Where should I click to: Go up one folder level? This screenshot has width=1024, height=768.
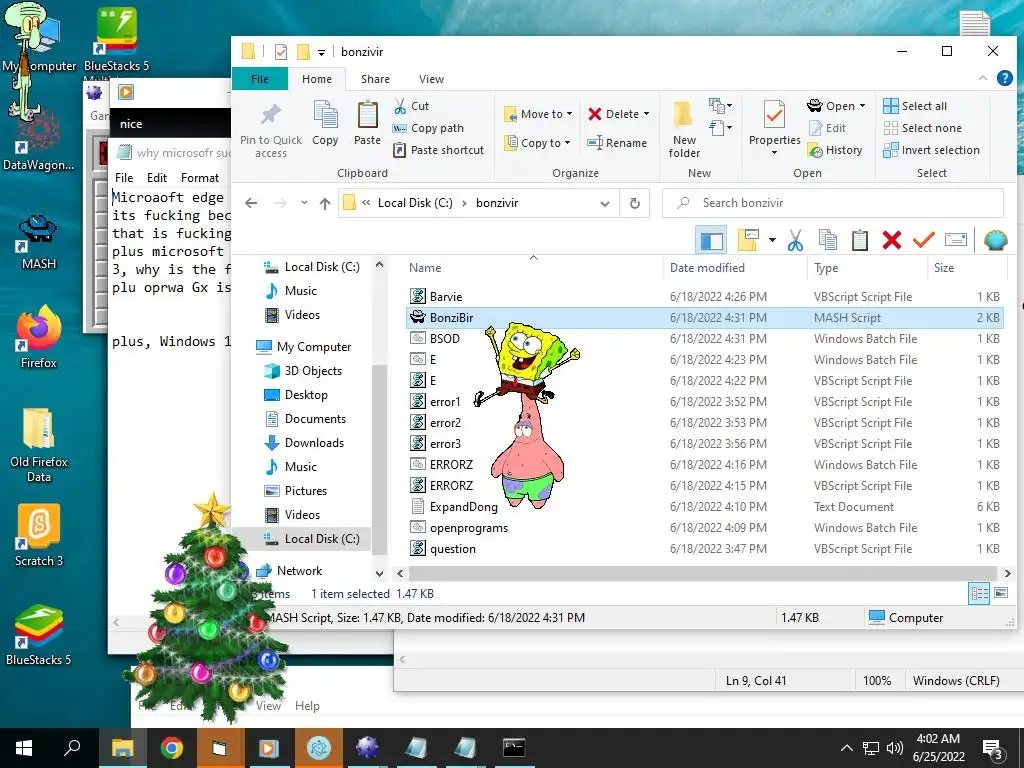point(325,203)
